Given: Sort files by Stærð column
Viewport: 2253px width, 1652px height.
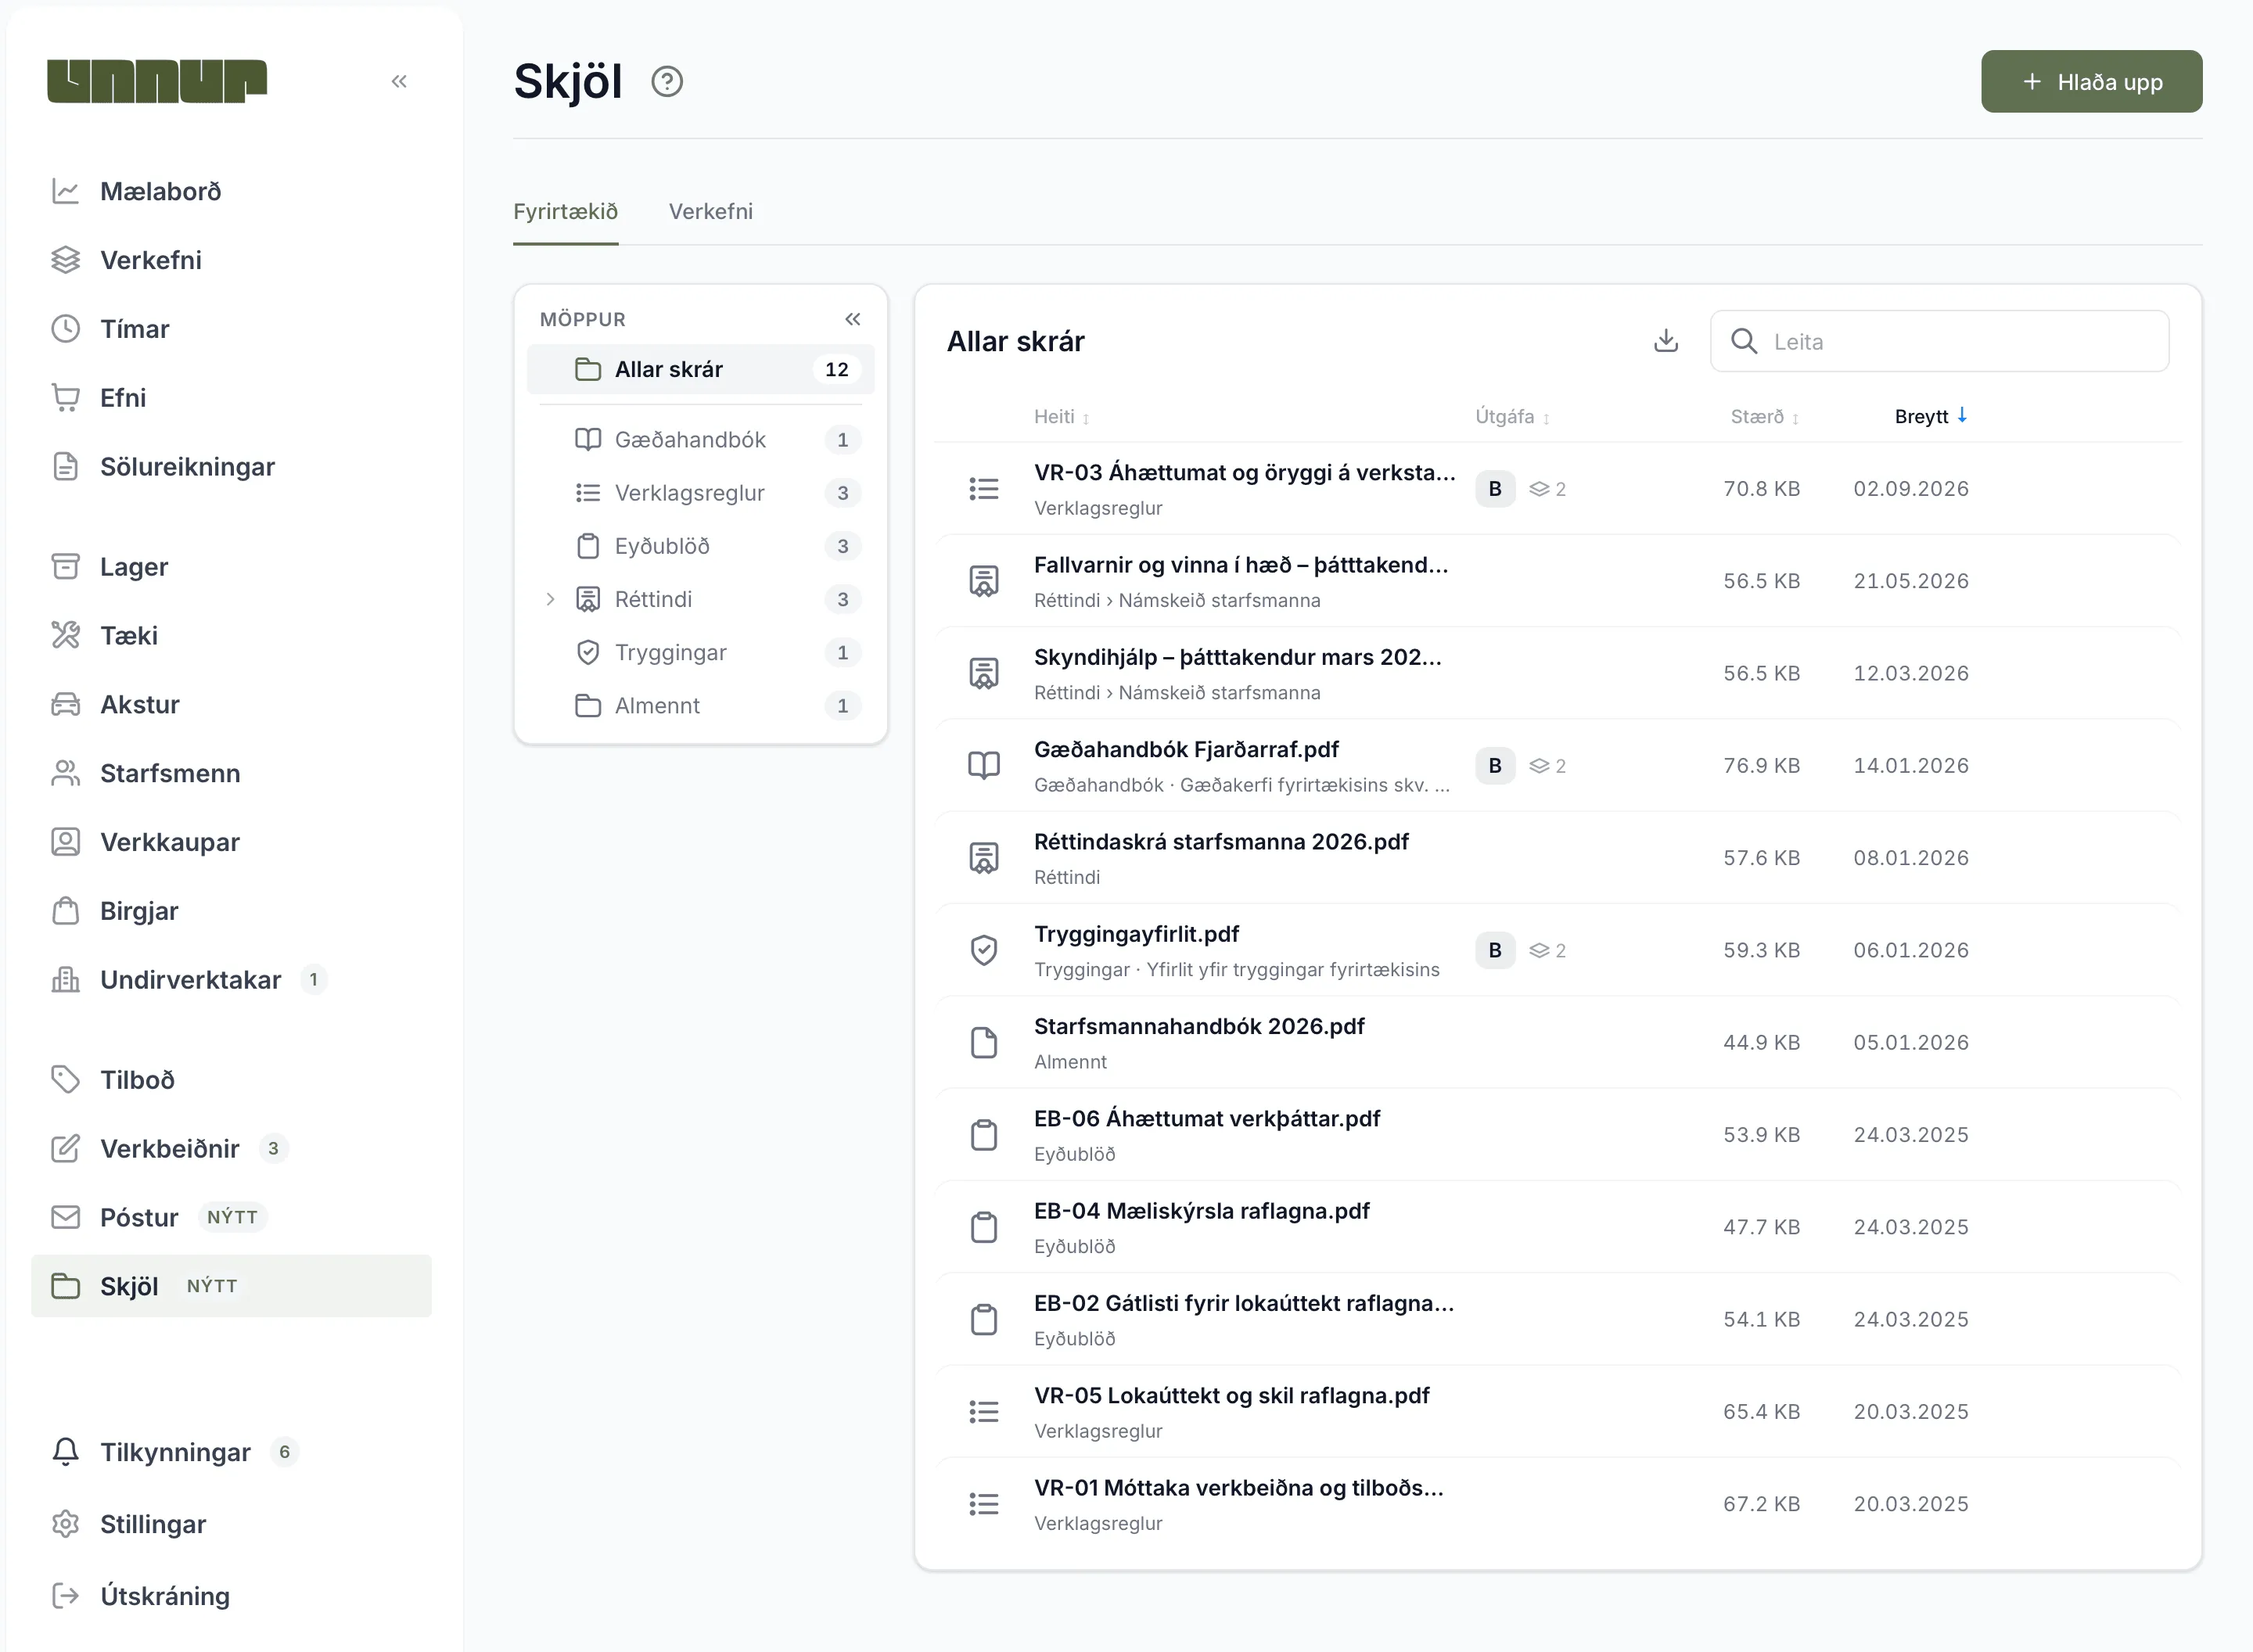Looking at the screenshot, I should tap(1765, 416).
